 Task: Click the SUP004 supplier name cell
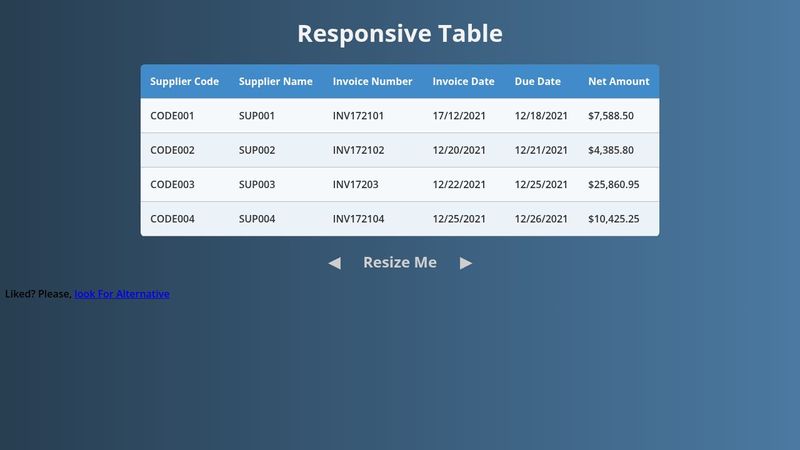coord(257,219)
